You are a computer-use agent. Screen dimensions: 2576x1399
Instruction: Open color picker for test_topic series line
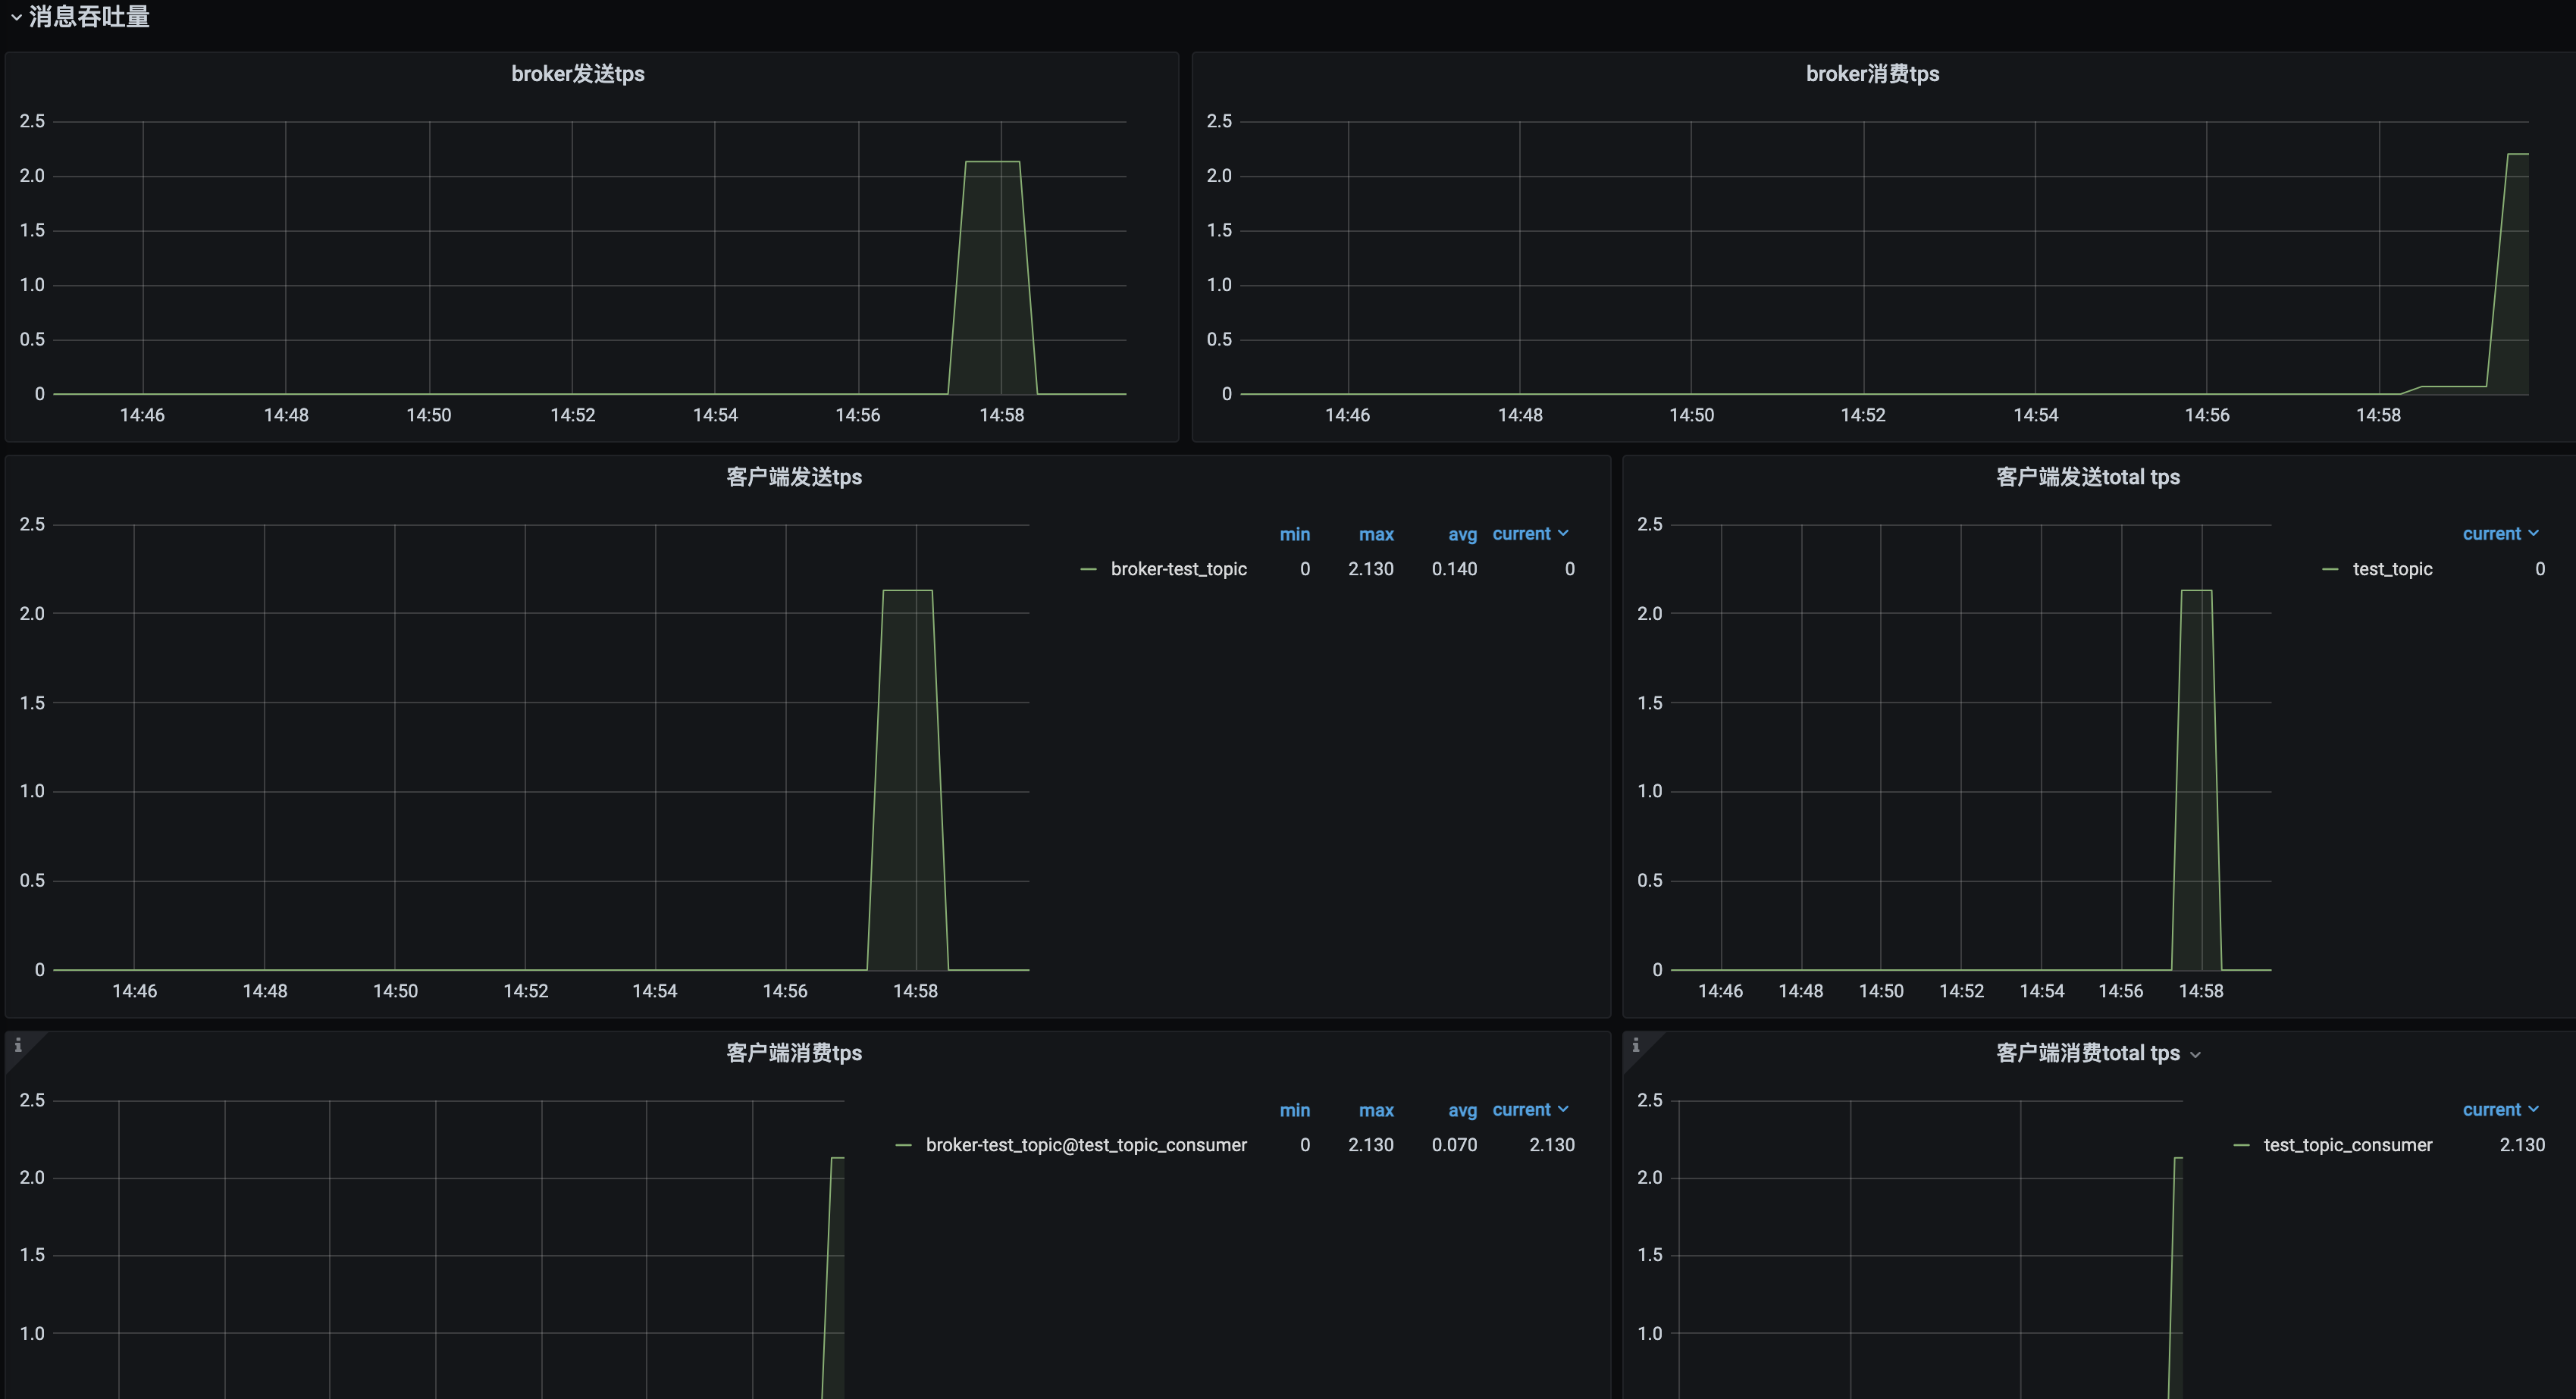(x=2330, y=569)
